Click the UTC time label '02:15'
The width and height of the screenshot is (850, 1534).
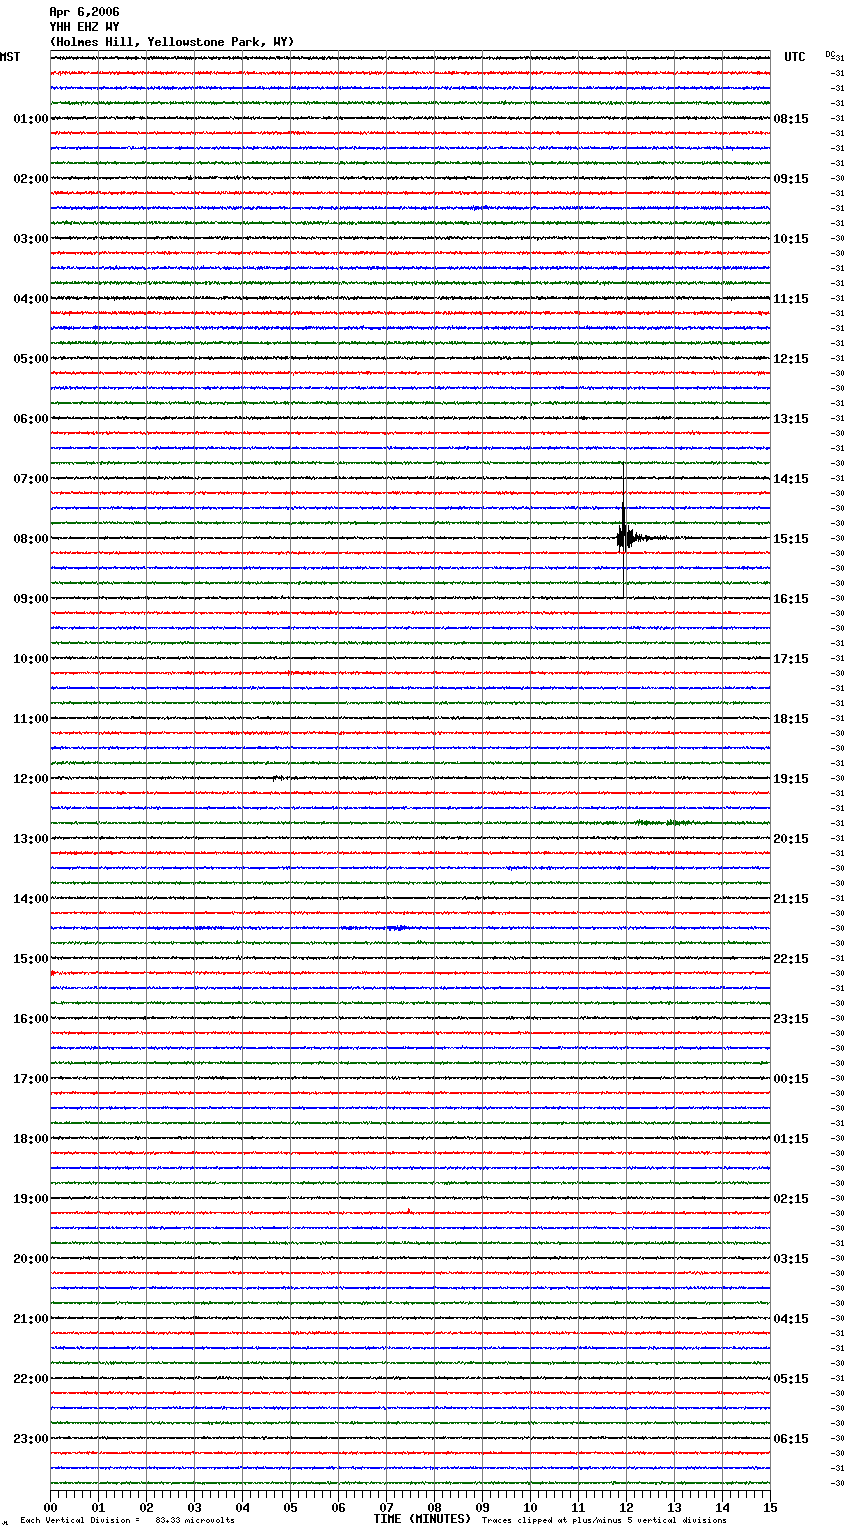click(791, 1199)
